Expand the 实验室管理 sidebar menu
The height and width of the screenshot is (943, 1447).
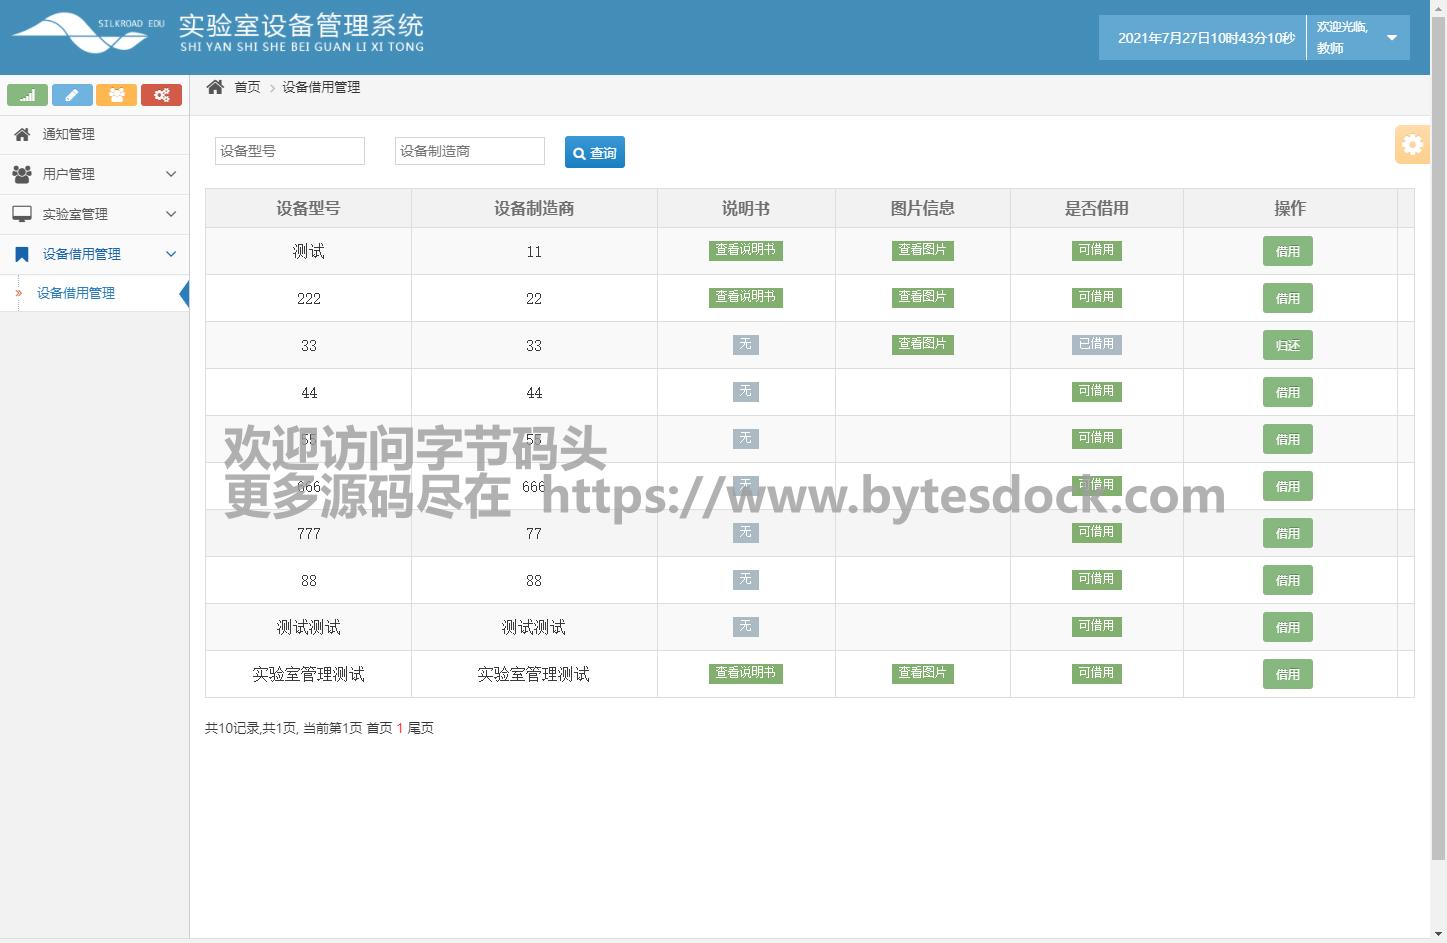[94, 214]
